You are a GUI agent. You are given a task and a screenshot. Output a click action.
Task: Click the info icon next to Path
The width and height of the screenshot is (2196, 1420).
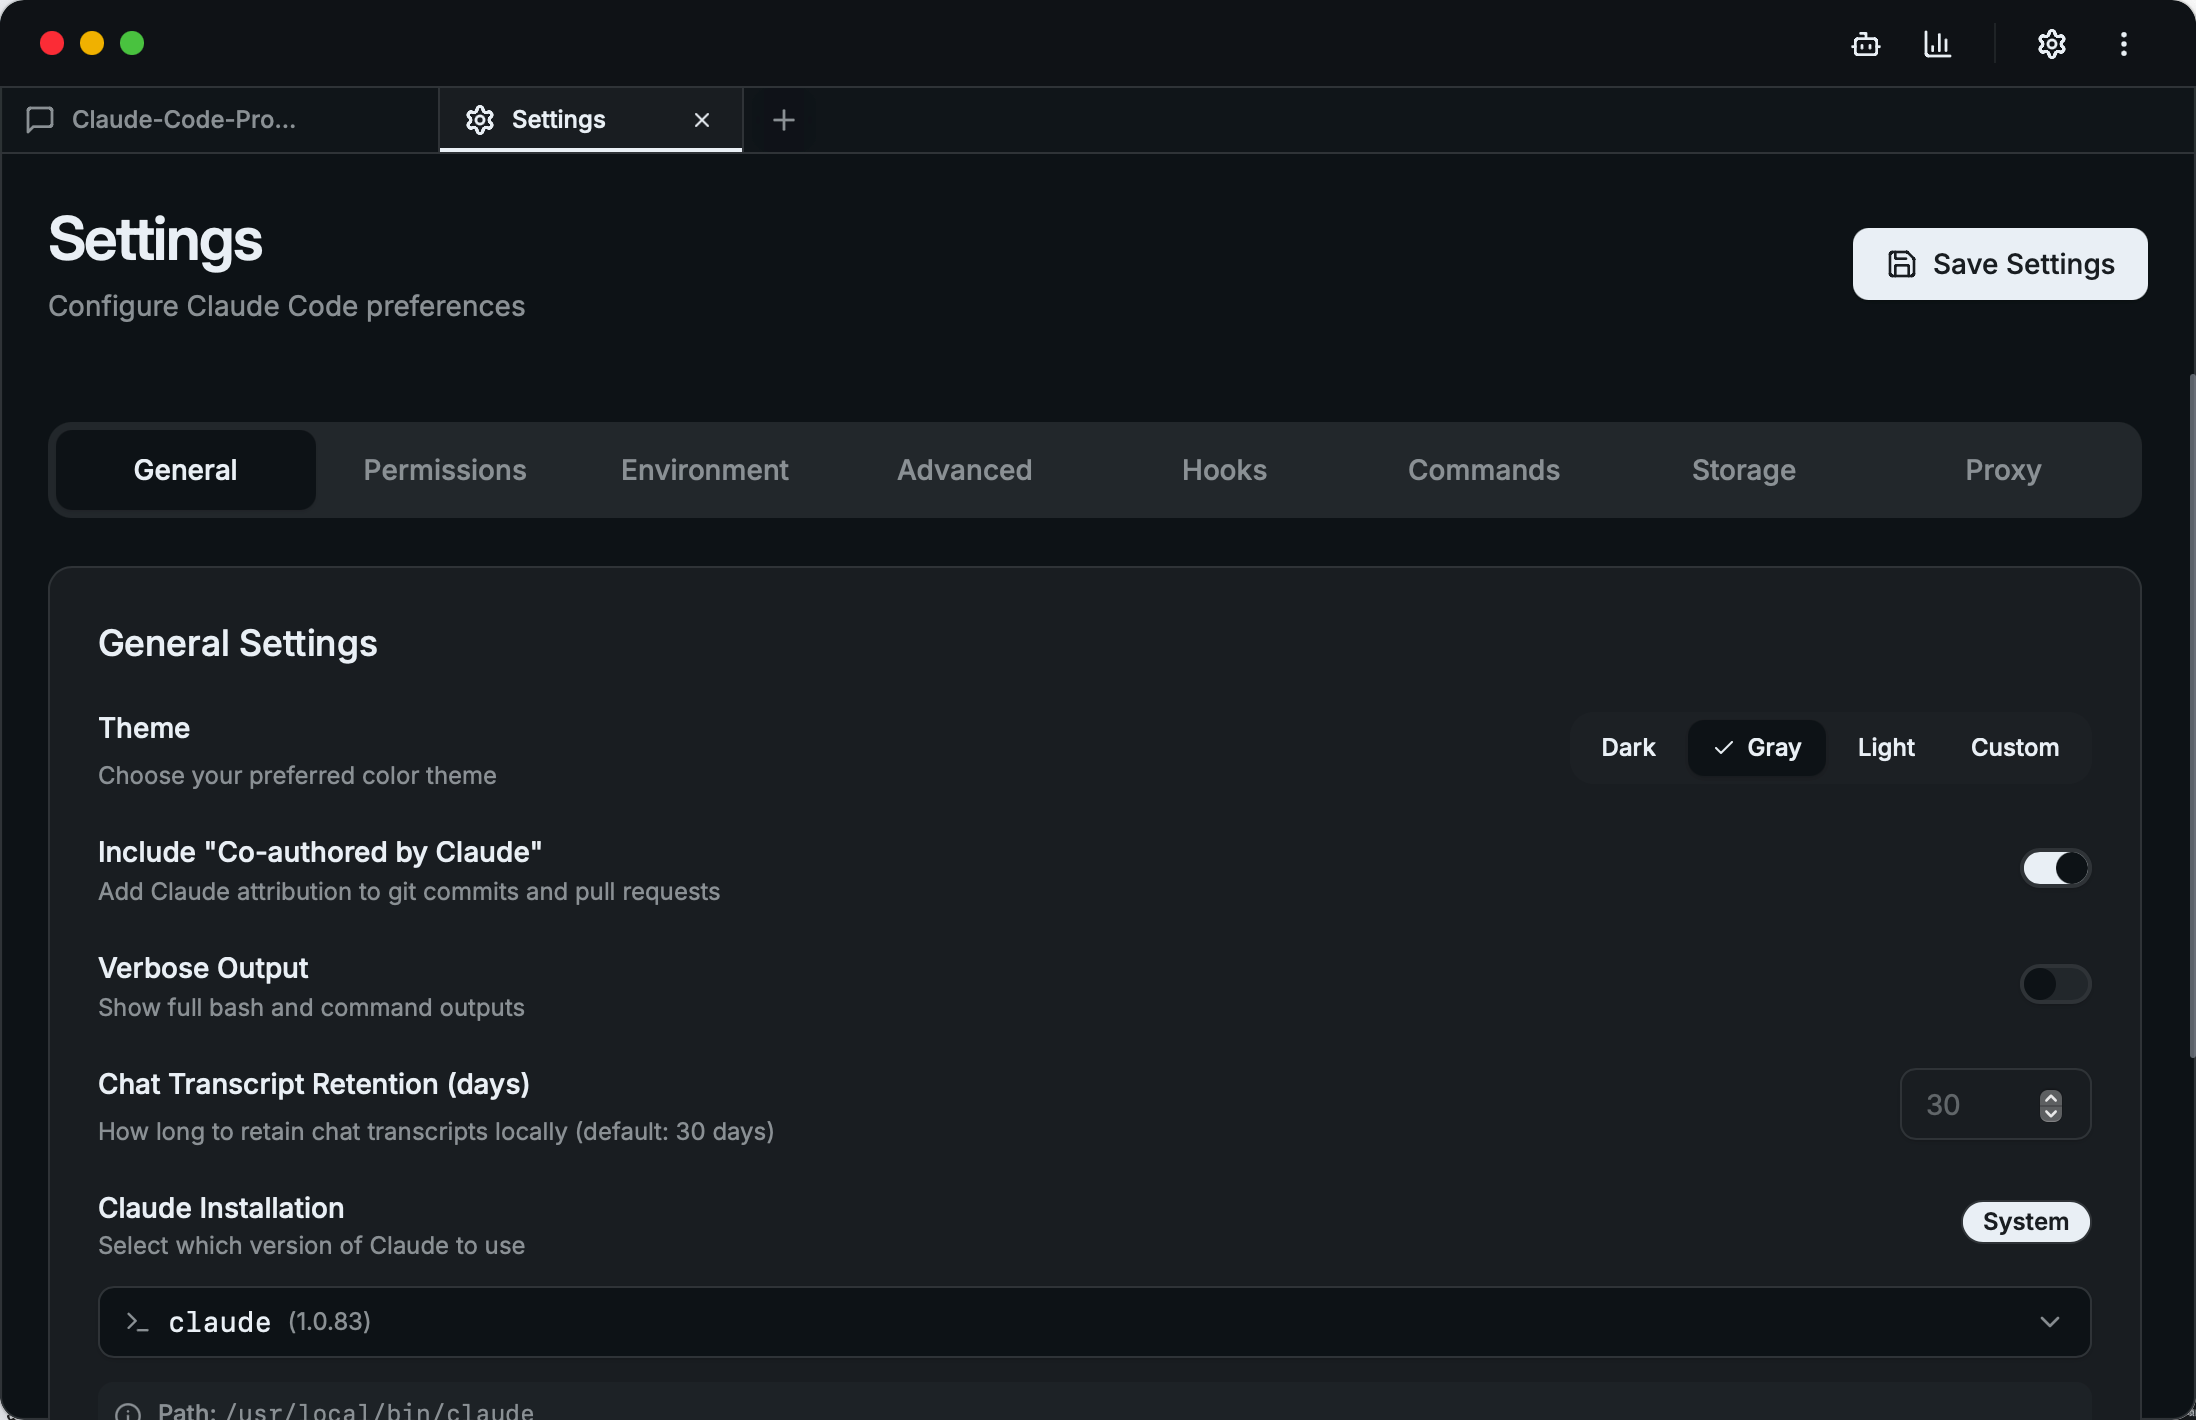tap(128, 1411)
